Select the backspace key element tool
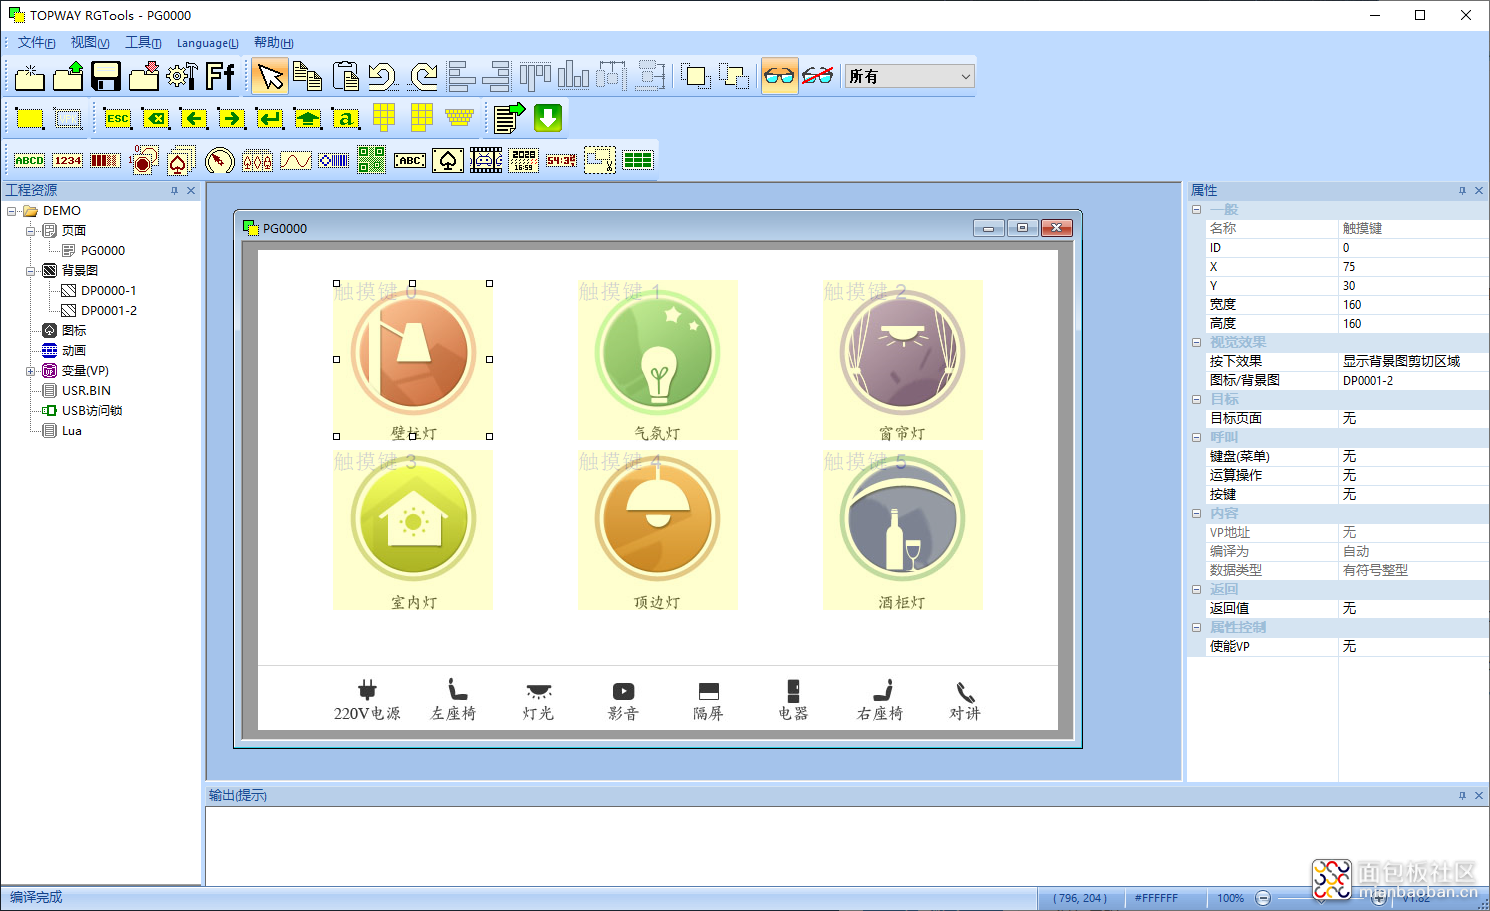 pyautogui.click(x=156, y=118)
